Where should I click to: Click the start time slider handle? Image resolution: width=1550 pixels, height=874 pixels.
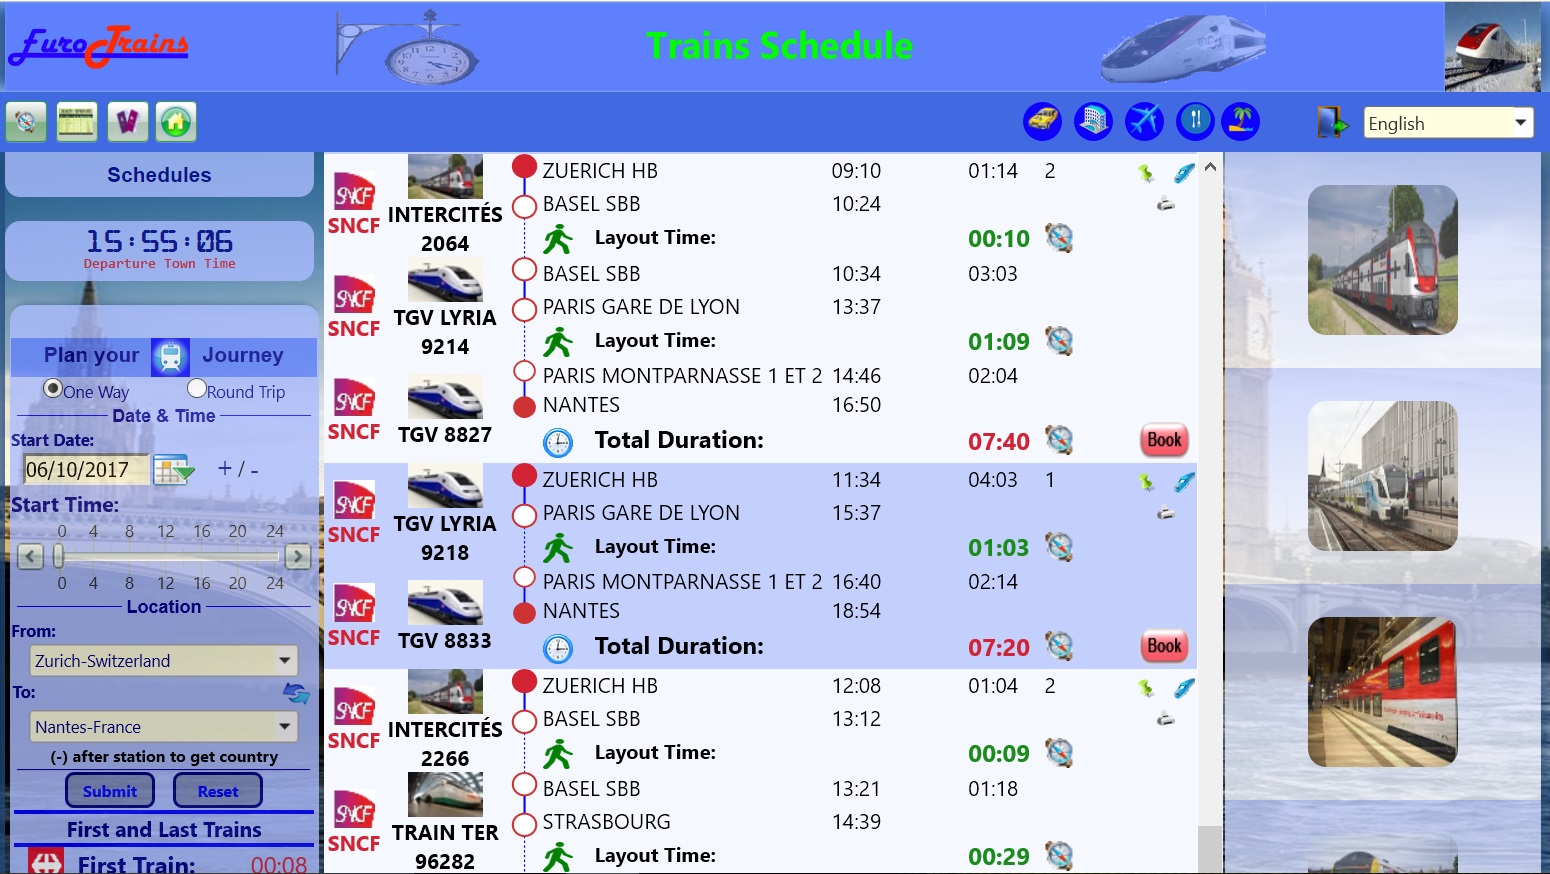(59, 556)
